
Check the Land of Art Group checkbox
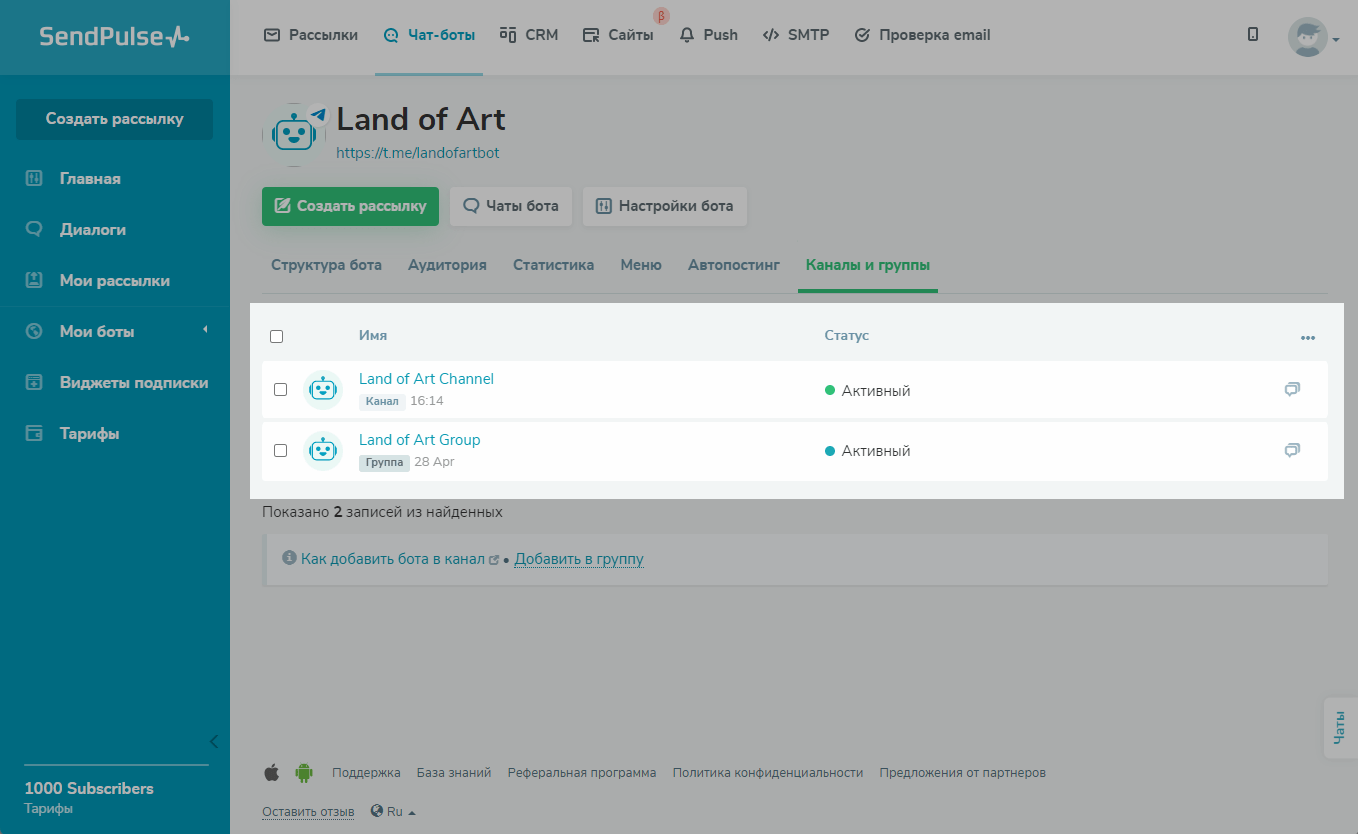(x=281, y=451)
